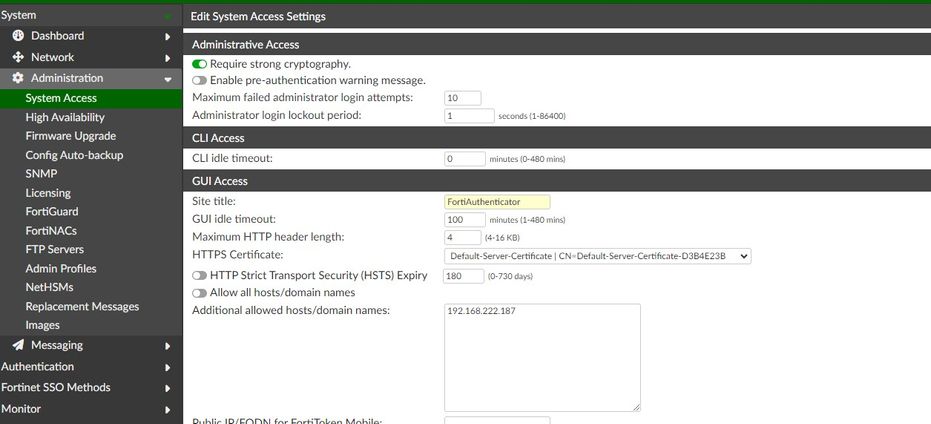Select SNMP in sidebar

pos(42,174)
